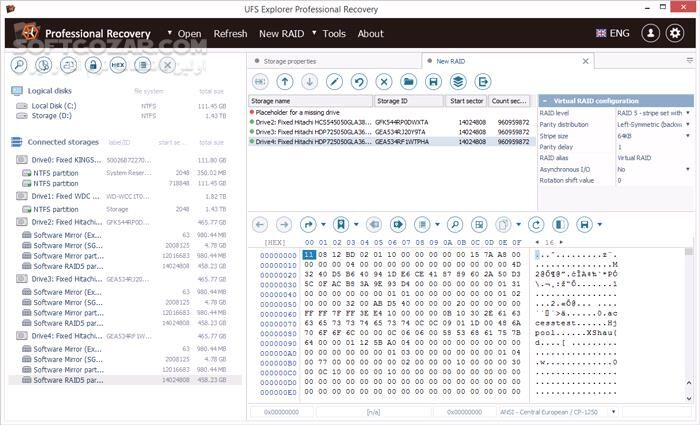Click the padlock icon in left toolbar
The height and width of the screenshot is (425, 700).
pyautogui.click(x=93, y=65)
